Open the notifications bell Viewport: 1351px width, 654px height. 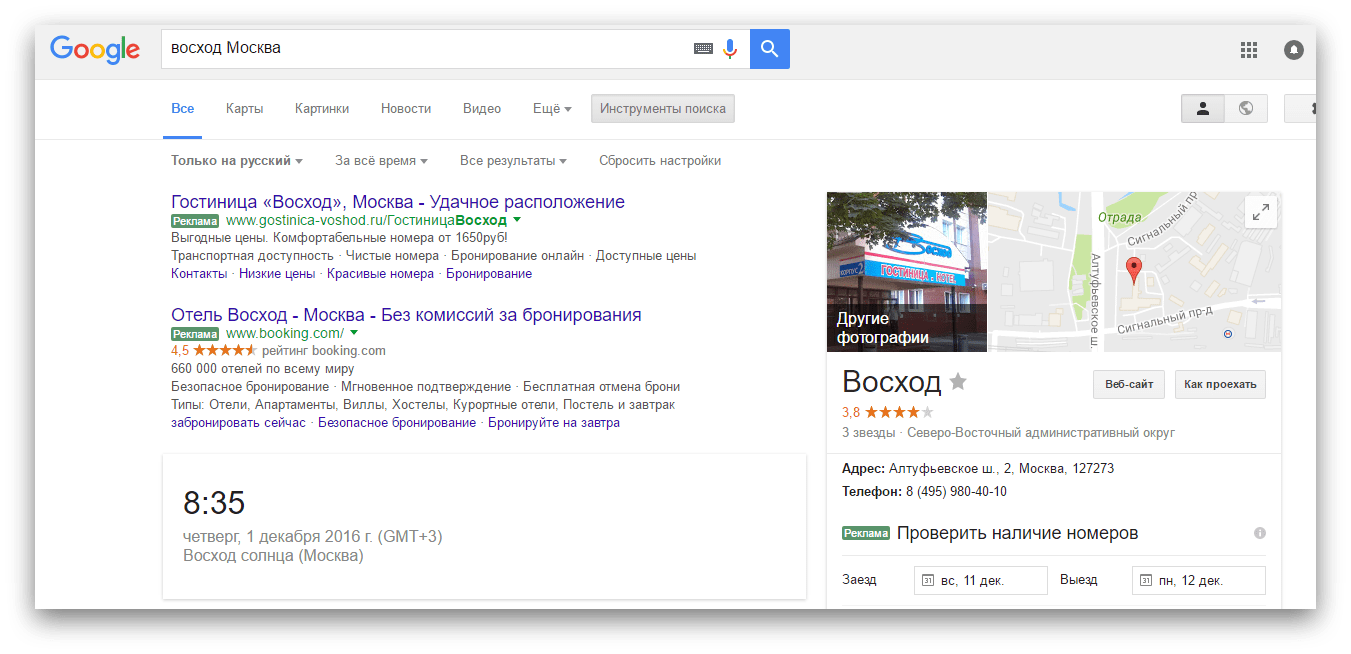pyautogui.click(x=1294, y=49)
